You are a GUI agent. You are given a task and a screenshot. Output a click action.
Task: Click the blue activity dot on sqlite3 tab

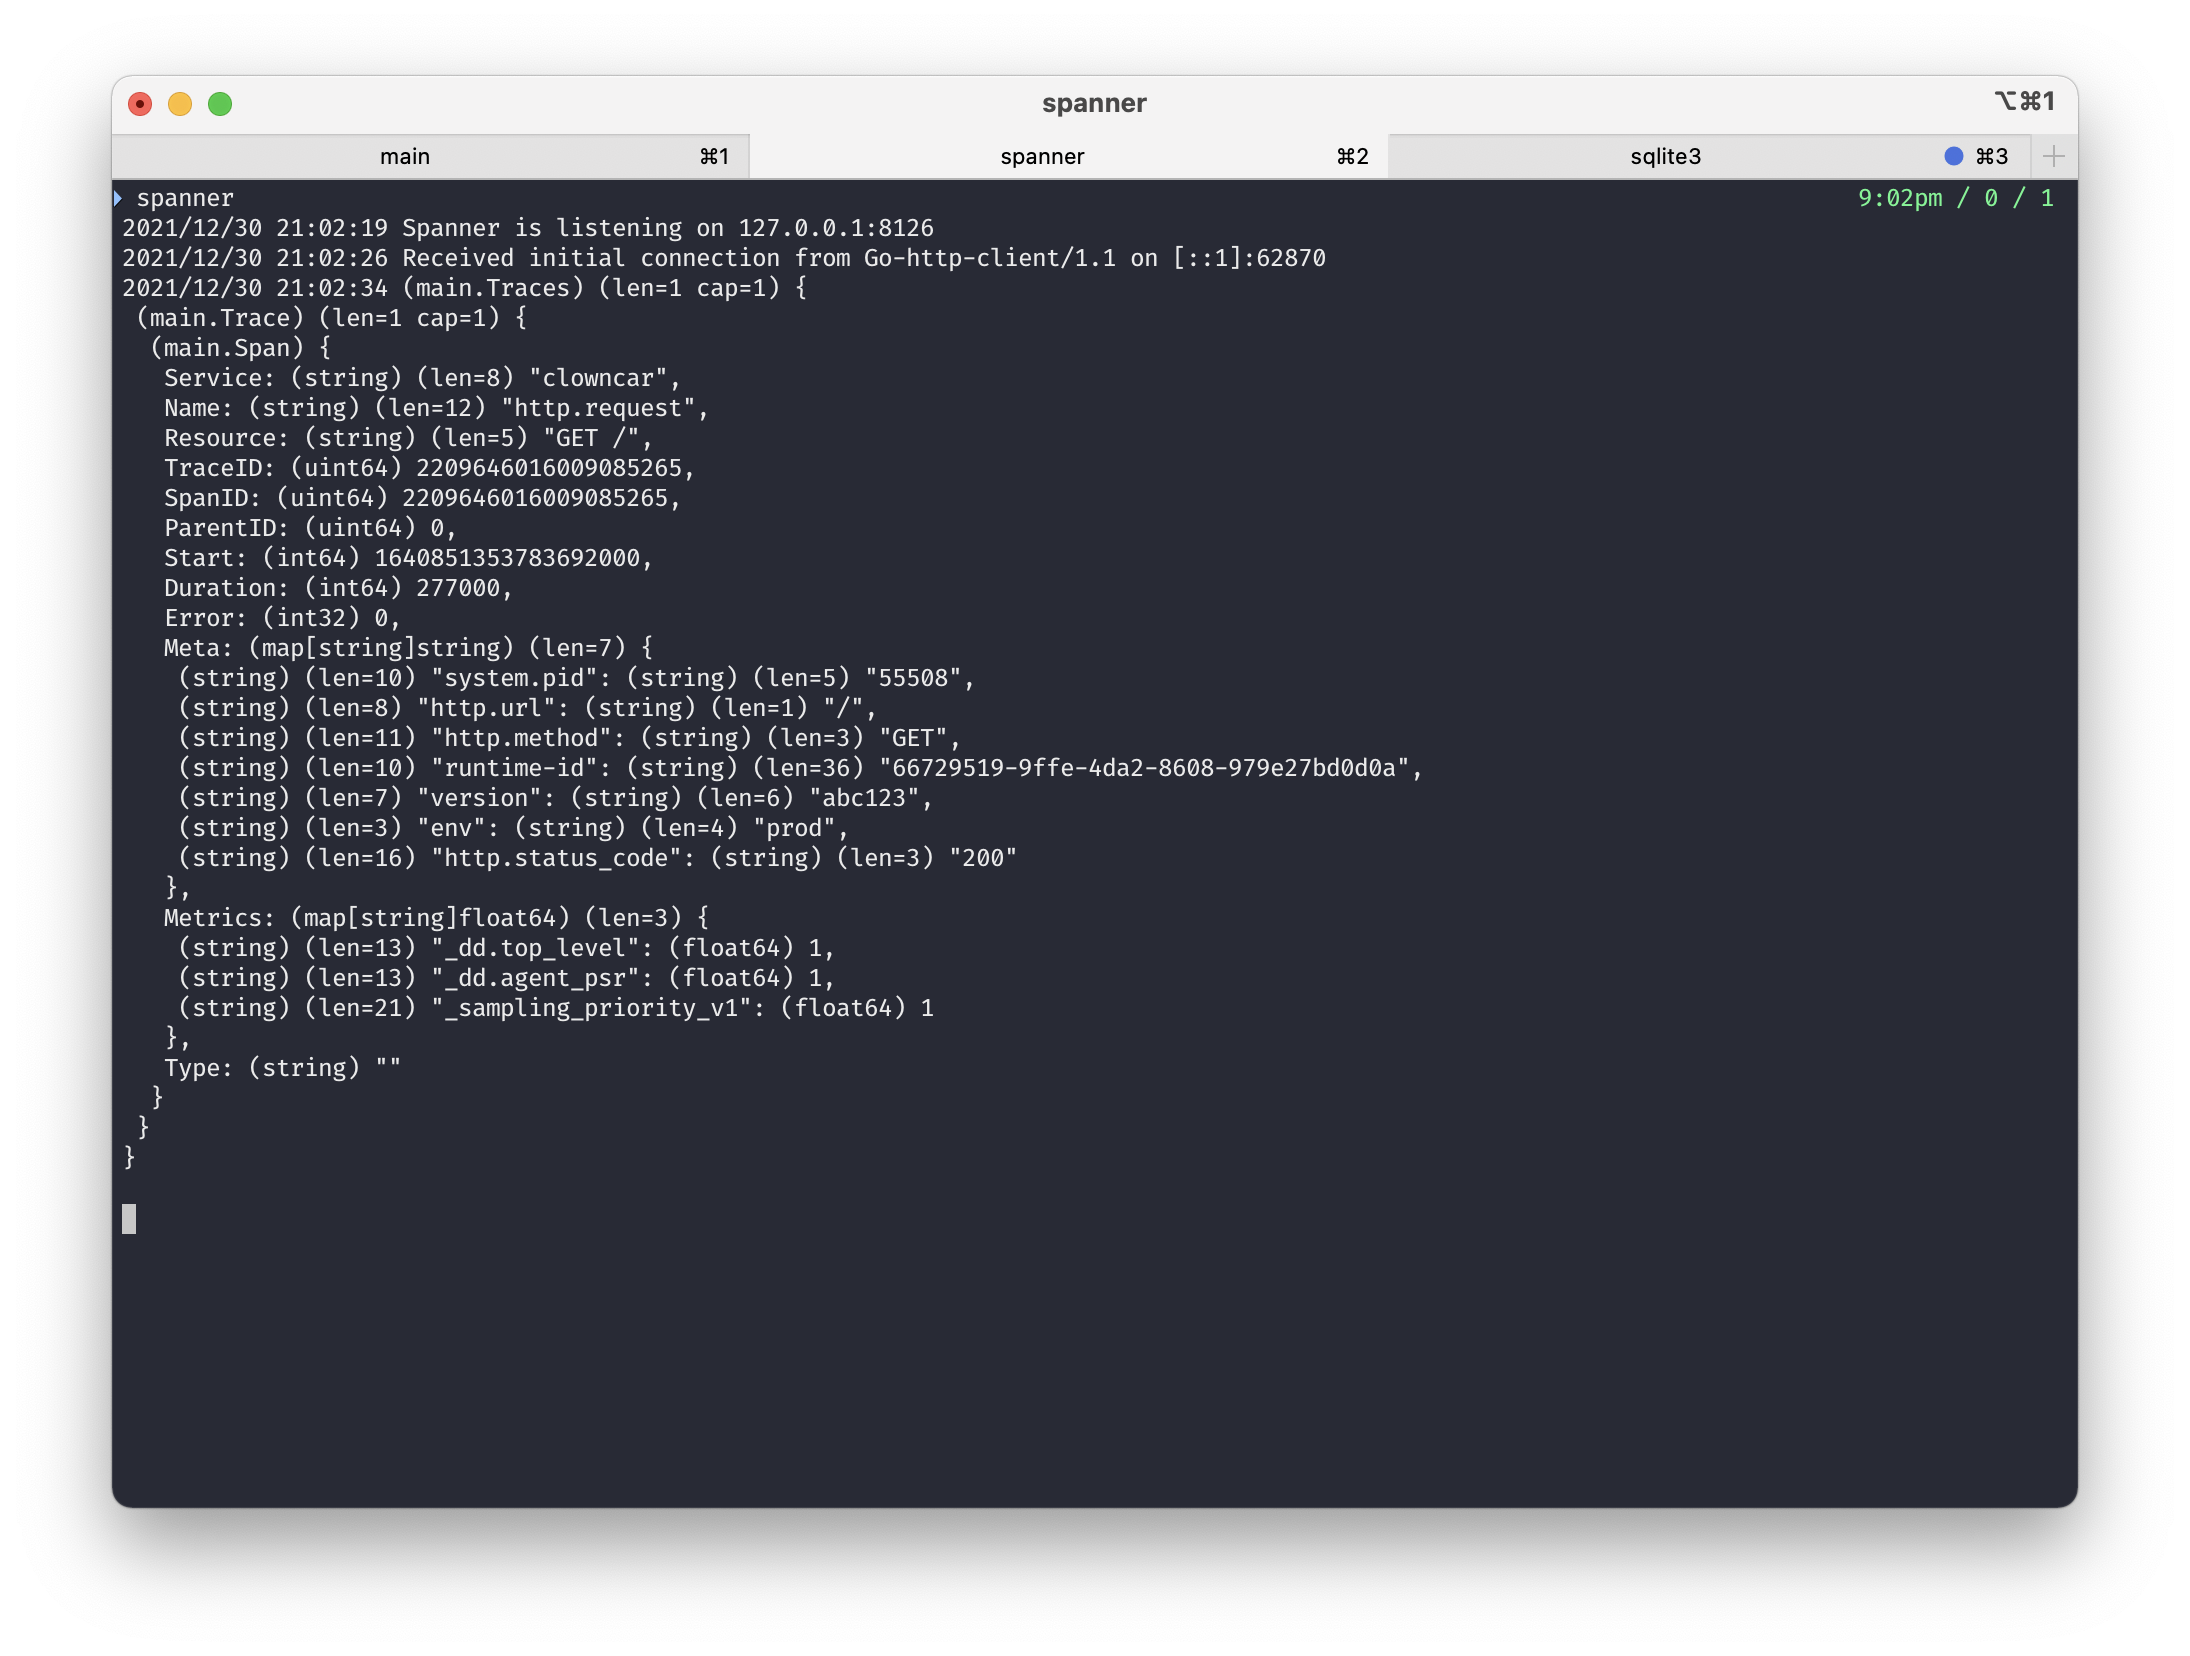coord(1953,156)
